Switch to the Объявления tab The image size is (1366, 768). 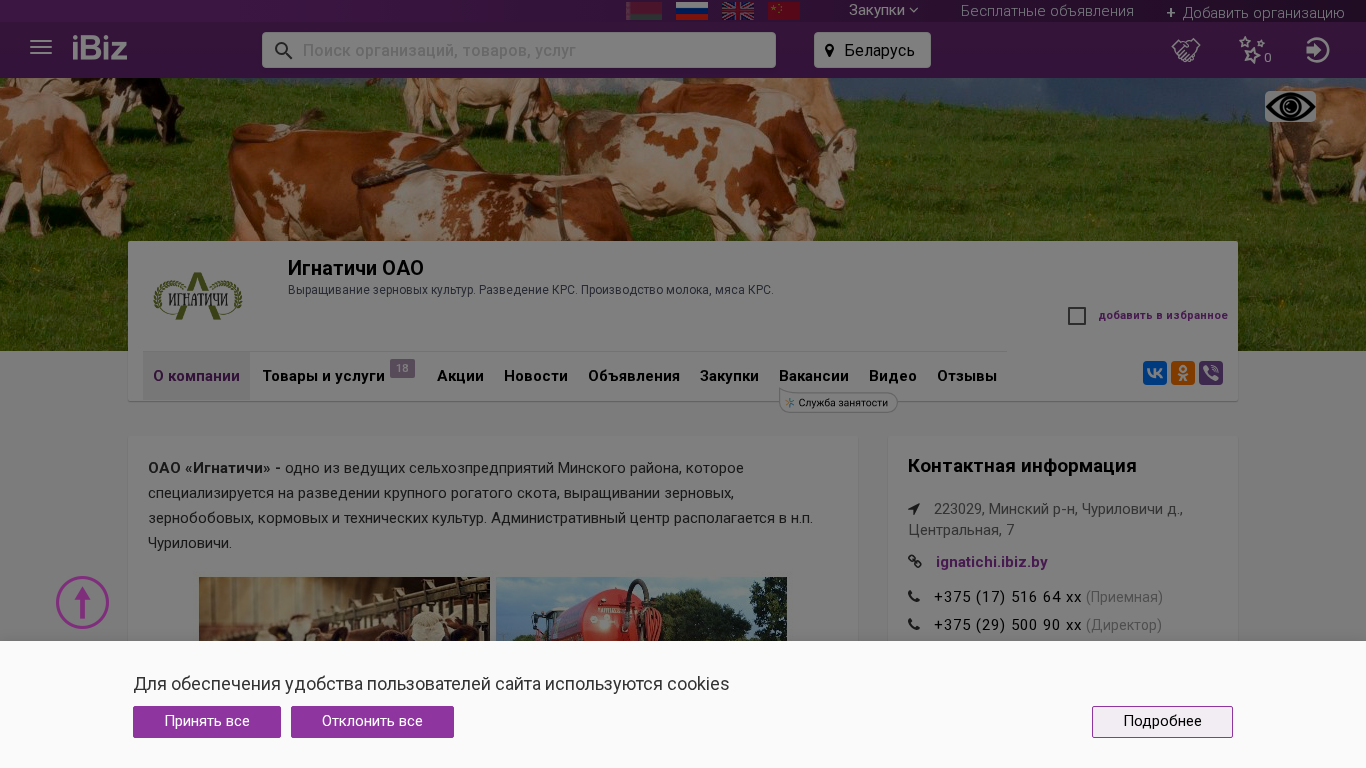pos(634,376)
